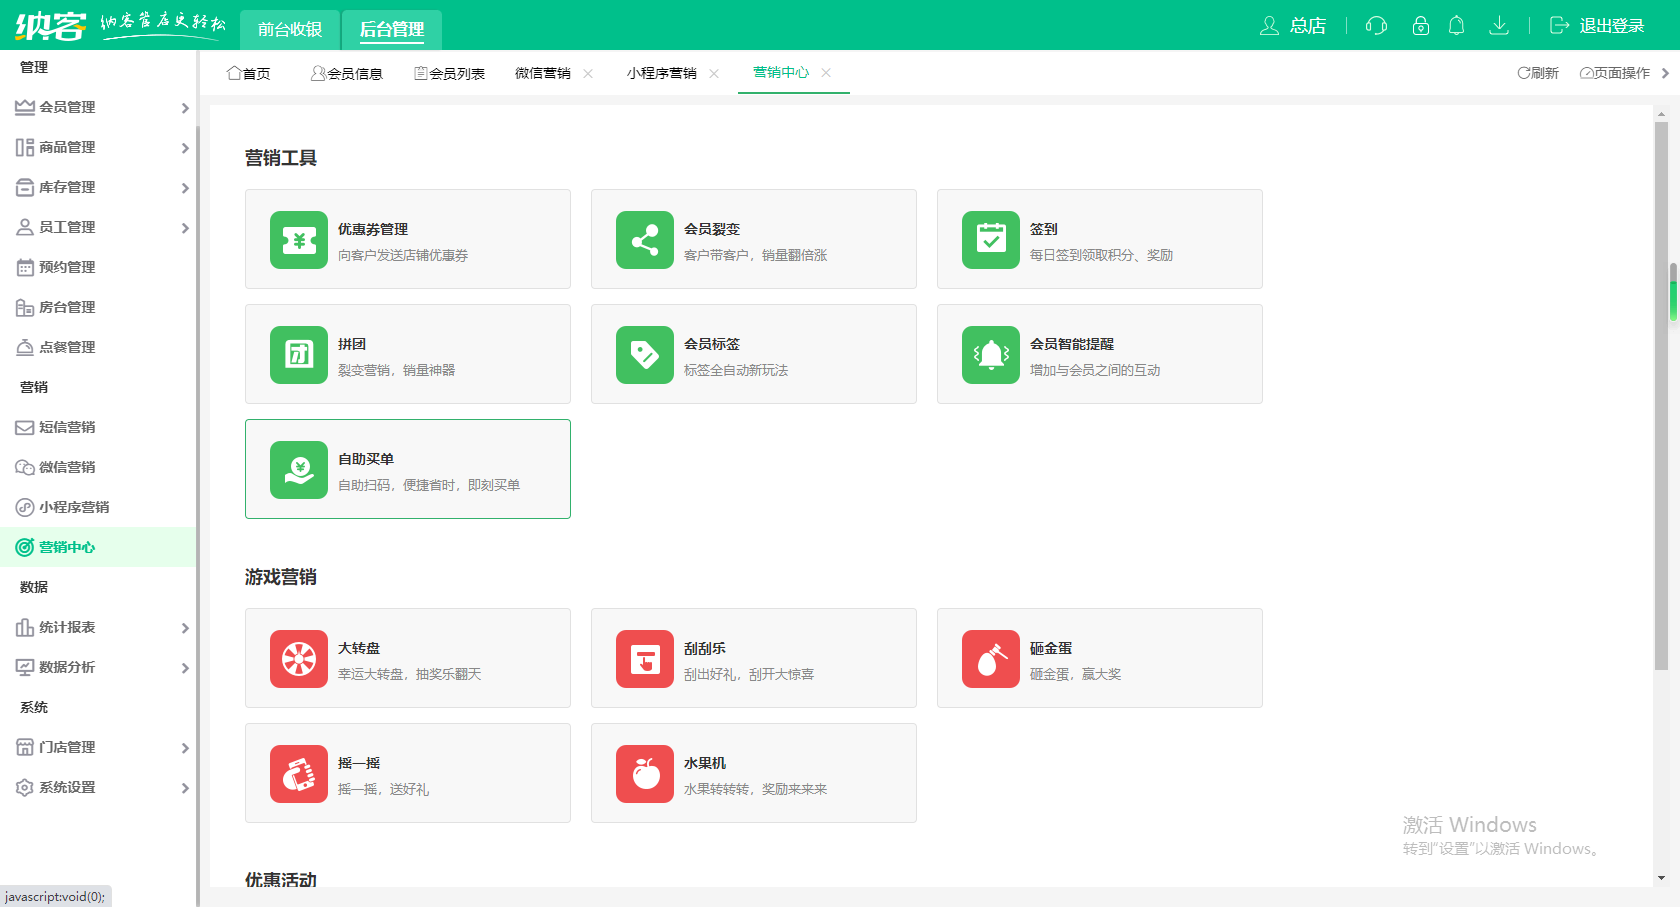Image resolution: width=1680 pixels, height=907 pixels.
Task: Expand the 会员管理 sidebar section
Action: [100, 107]
